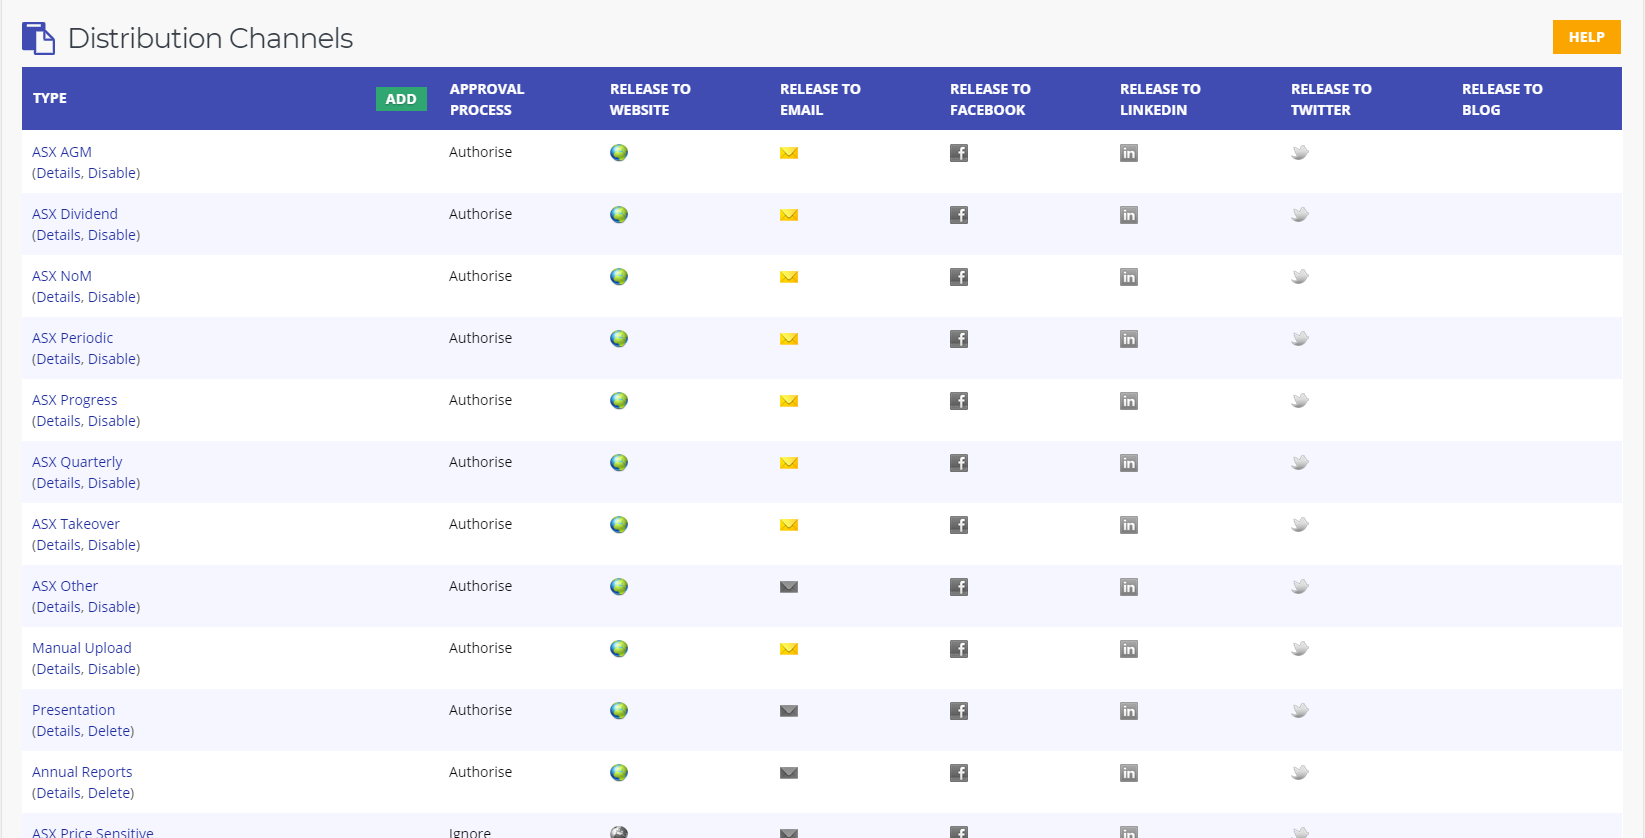Click Authorise text in ASX Takeover row
The width and height of the screenshot is (1645, 838).
(x=481, y=524)
